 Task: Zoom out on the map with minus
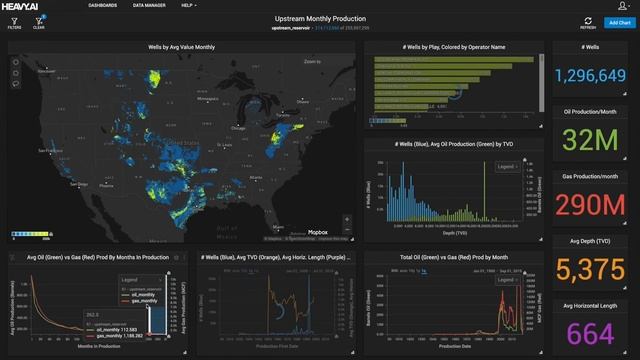347,229
